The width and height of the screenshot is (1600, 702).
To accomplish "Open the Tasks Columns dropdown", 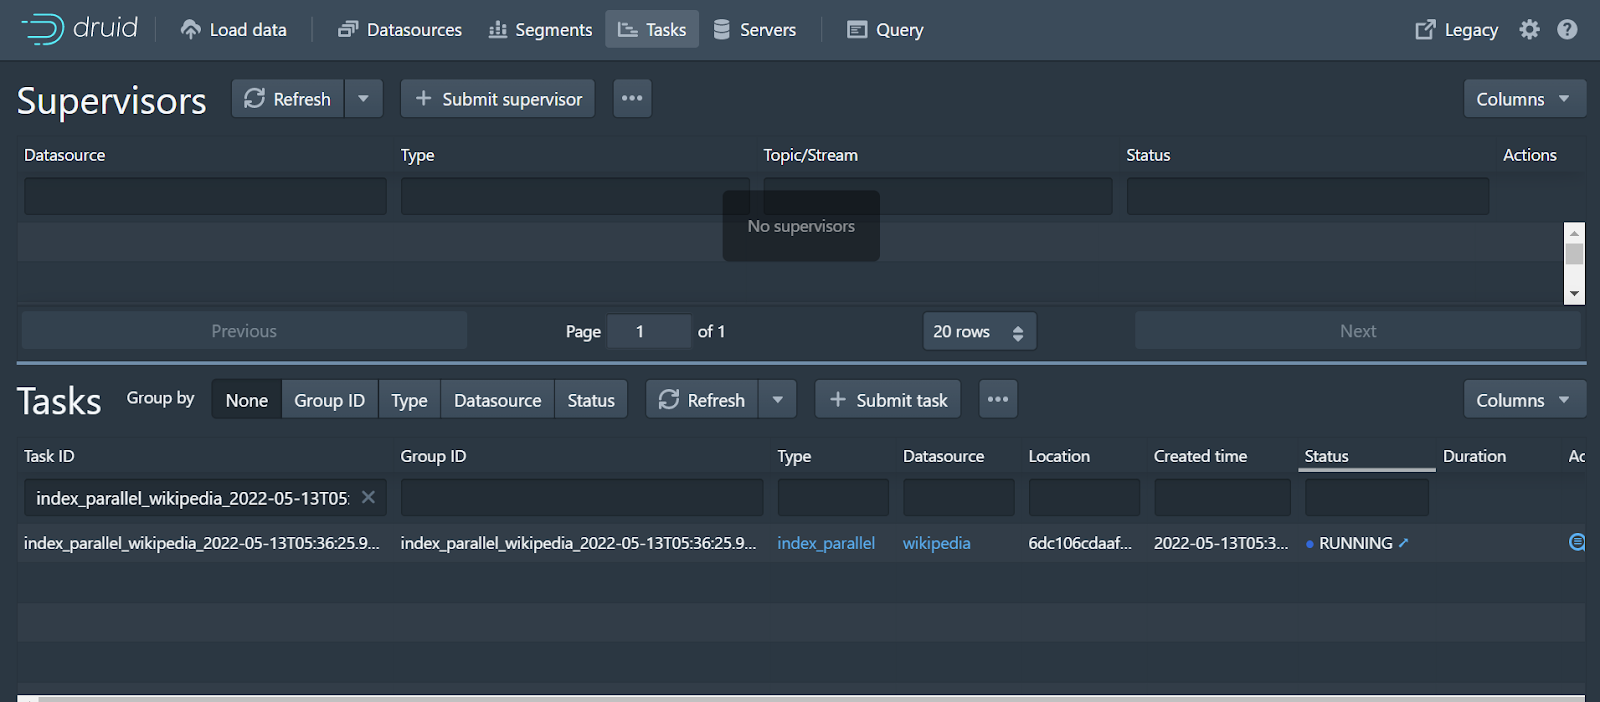I will pos(1523,400).
